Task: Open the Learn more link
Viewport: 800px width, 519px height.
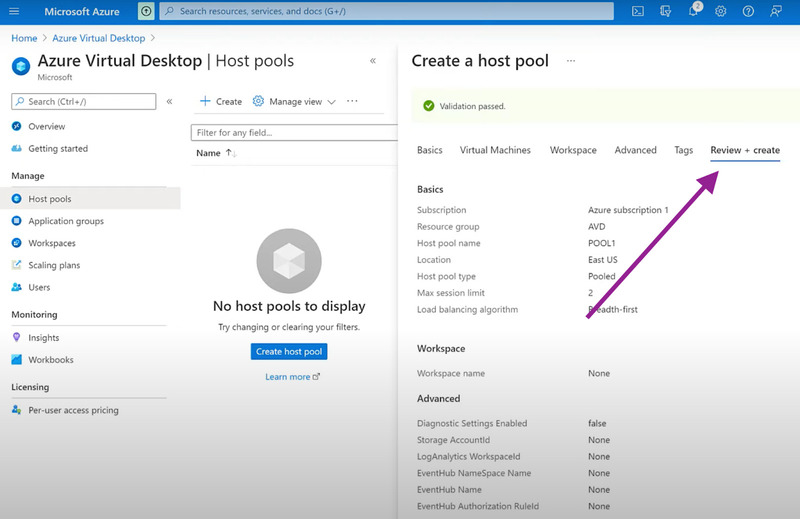Action: point(292,377)
